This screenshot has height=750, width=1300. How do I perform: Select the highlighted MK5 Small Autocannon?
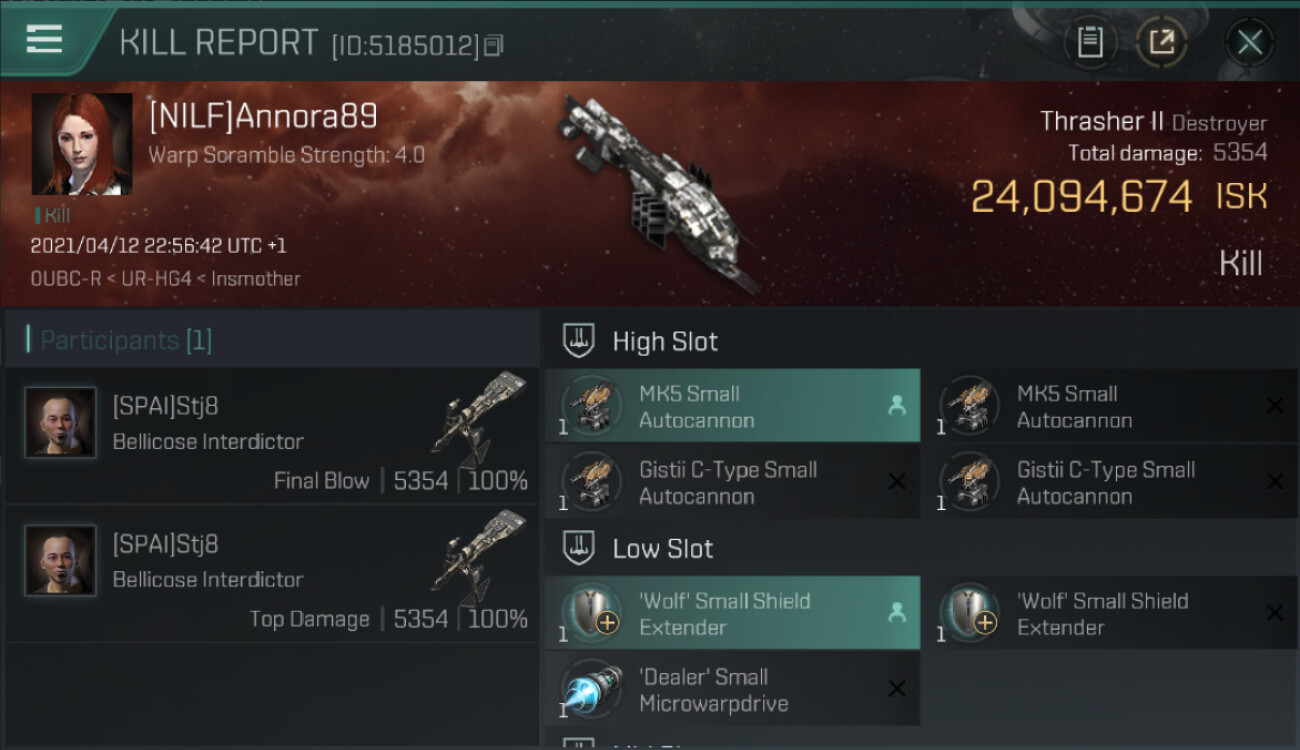732,406
